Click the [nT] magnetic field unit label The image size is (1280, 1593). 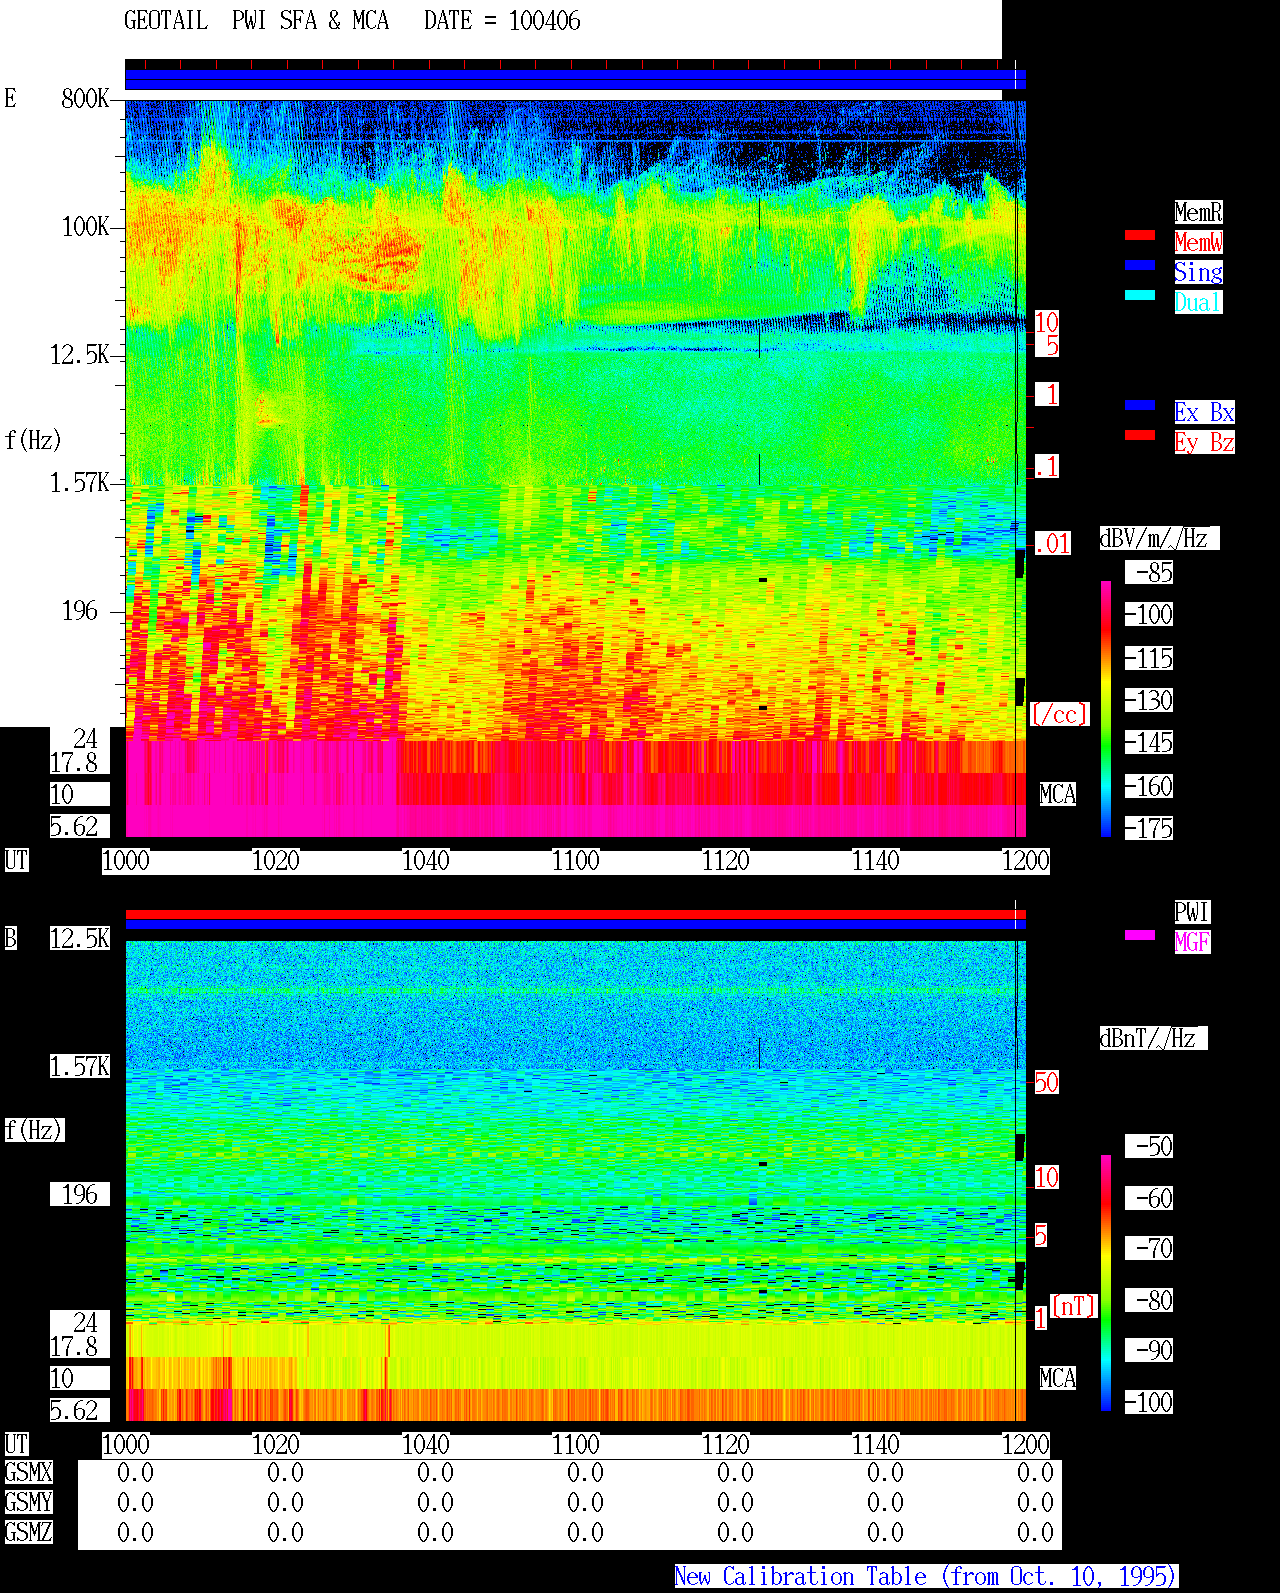(x=1074, y=1306)
